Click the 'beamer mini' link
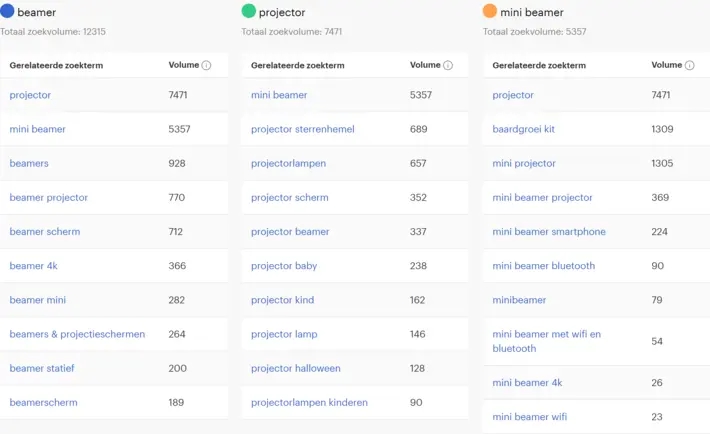Screen dimensions: 710x434 (x=38, y=300)
